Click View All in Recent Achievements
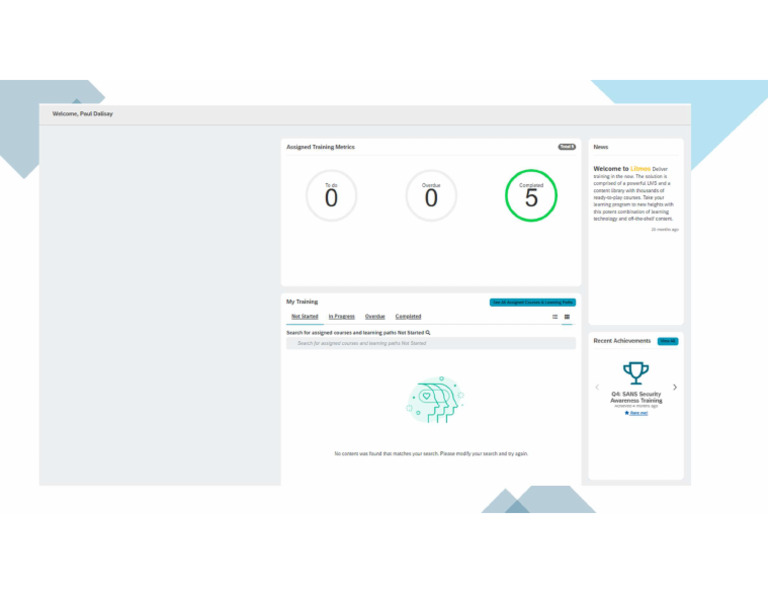Image resolution: width=768 pixels, height=594 pixels. click(x=668, y=341)
